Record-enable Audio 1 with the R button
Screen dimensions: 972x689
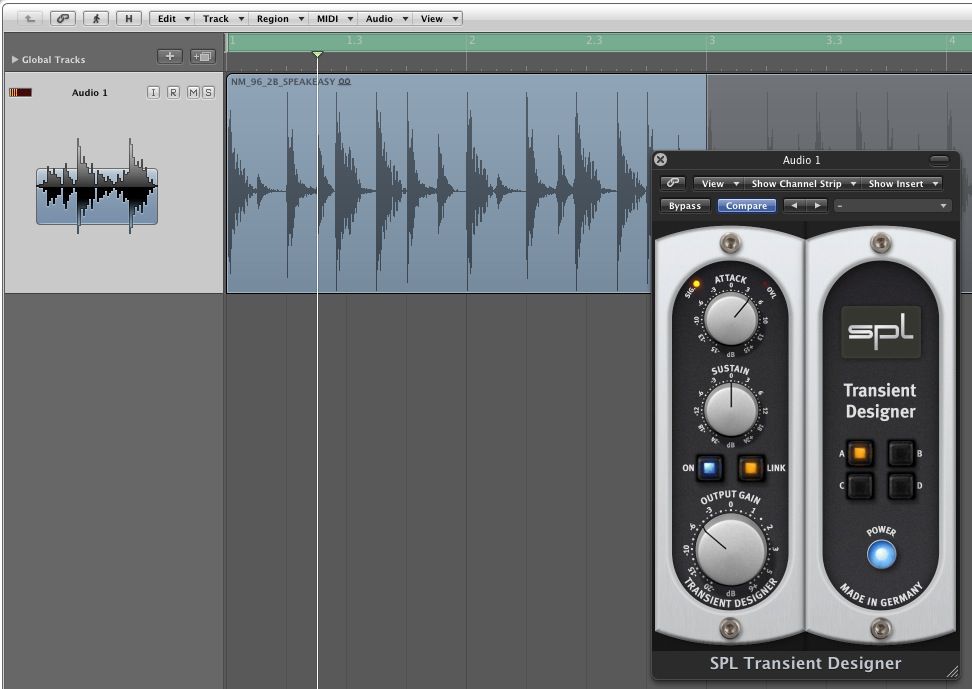click(x=173, y=92)
